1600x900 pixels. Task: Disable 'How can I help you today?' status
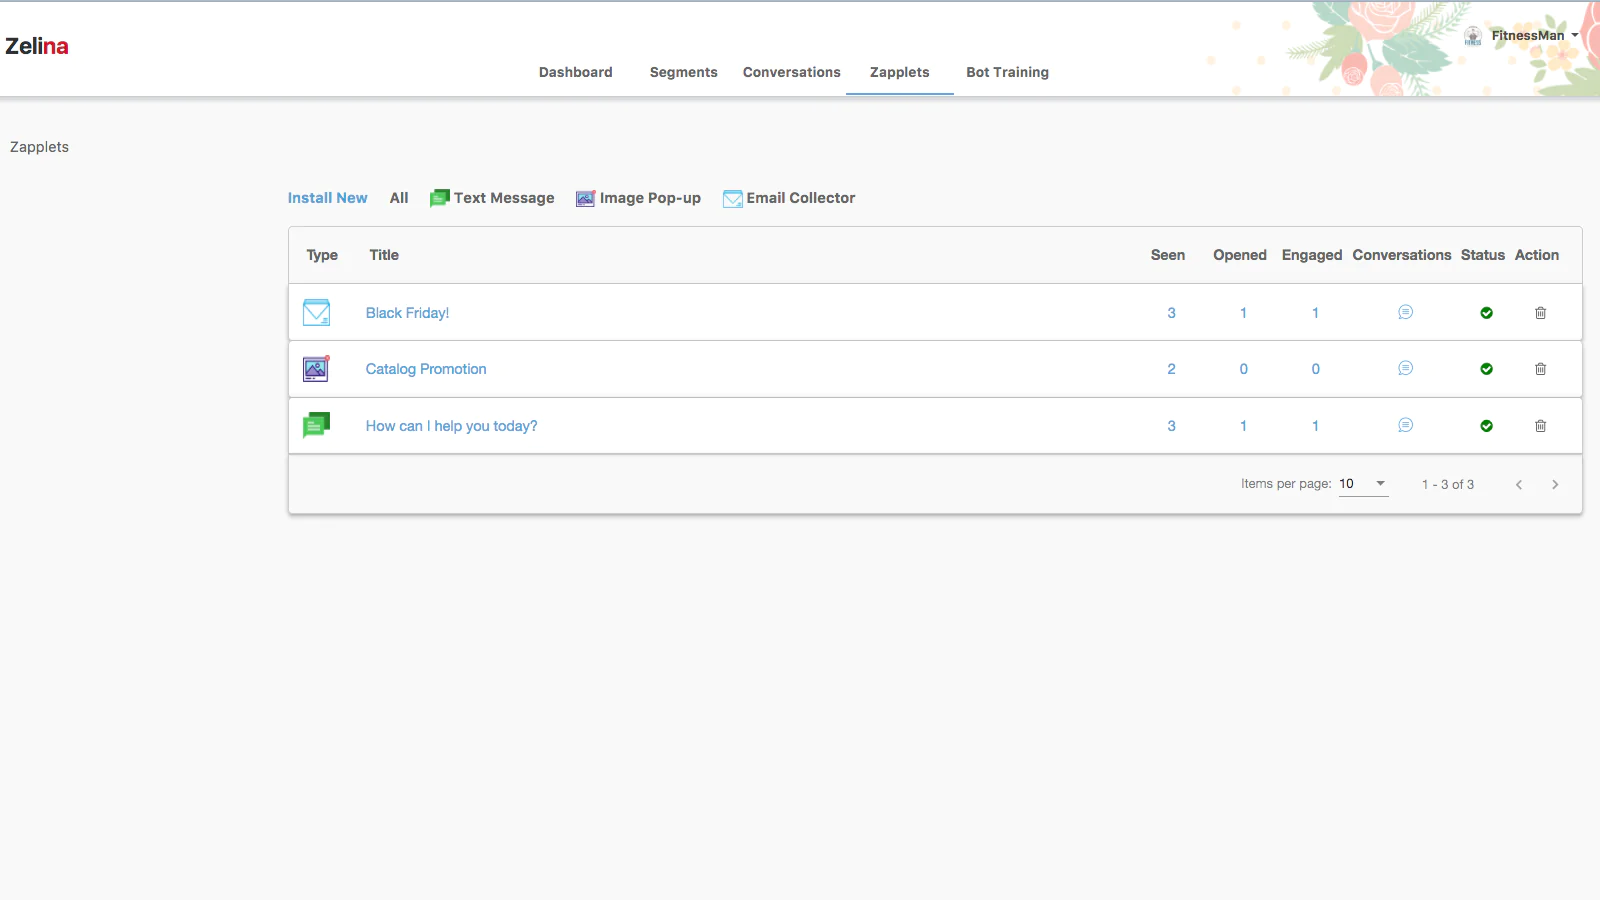pyautogui.click(x=1486, y=426)
